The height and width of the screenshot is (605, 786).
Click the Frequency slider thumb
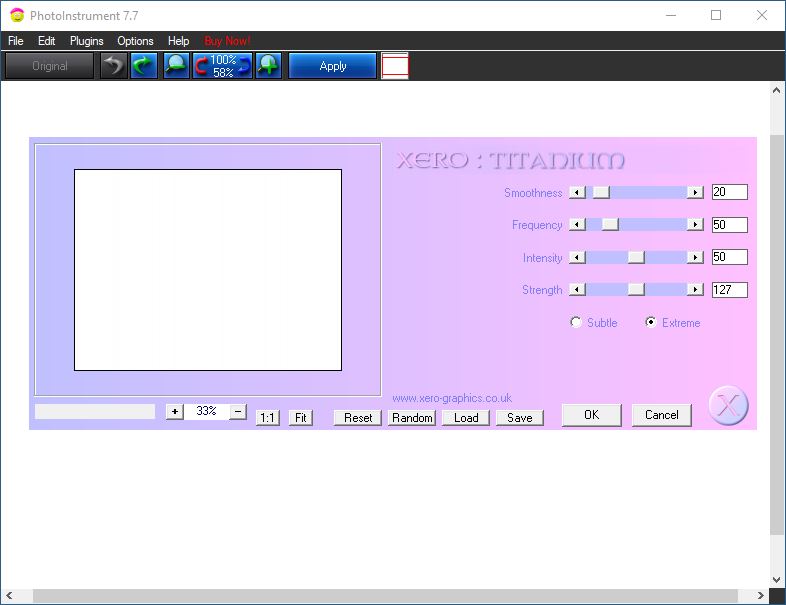coord(610,225)
